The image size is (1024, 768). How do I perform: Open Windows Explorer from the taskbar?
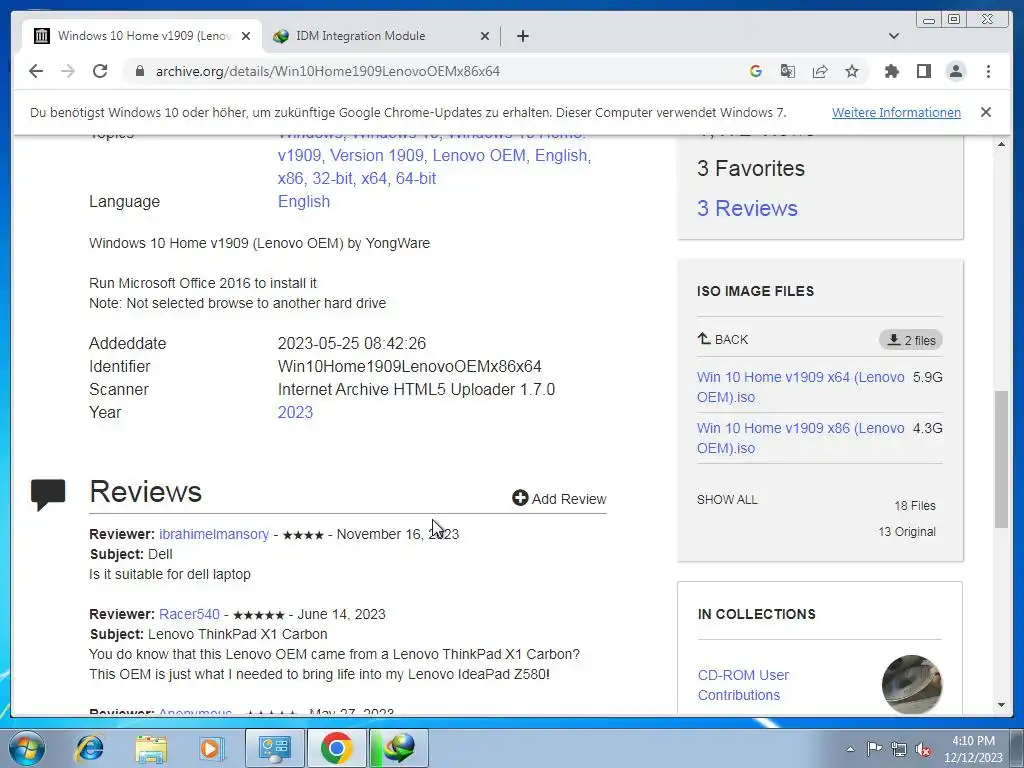[x=151, y=748]
